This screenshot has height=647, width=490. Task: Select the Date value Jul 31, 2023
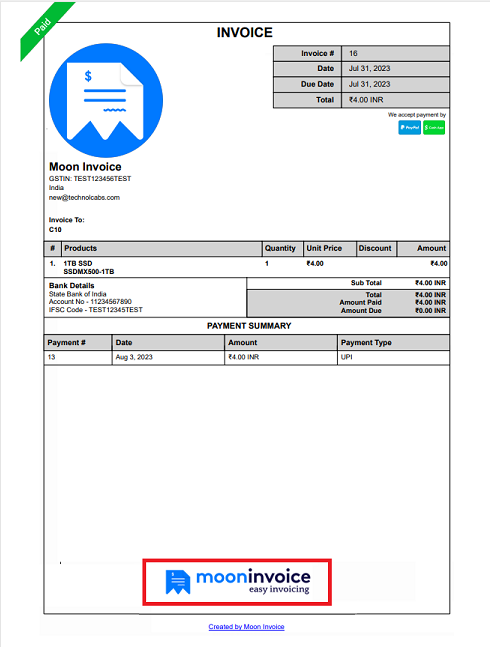[x=370, y=68]
